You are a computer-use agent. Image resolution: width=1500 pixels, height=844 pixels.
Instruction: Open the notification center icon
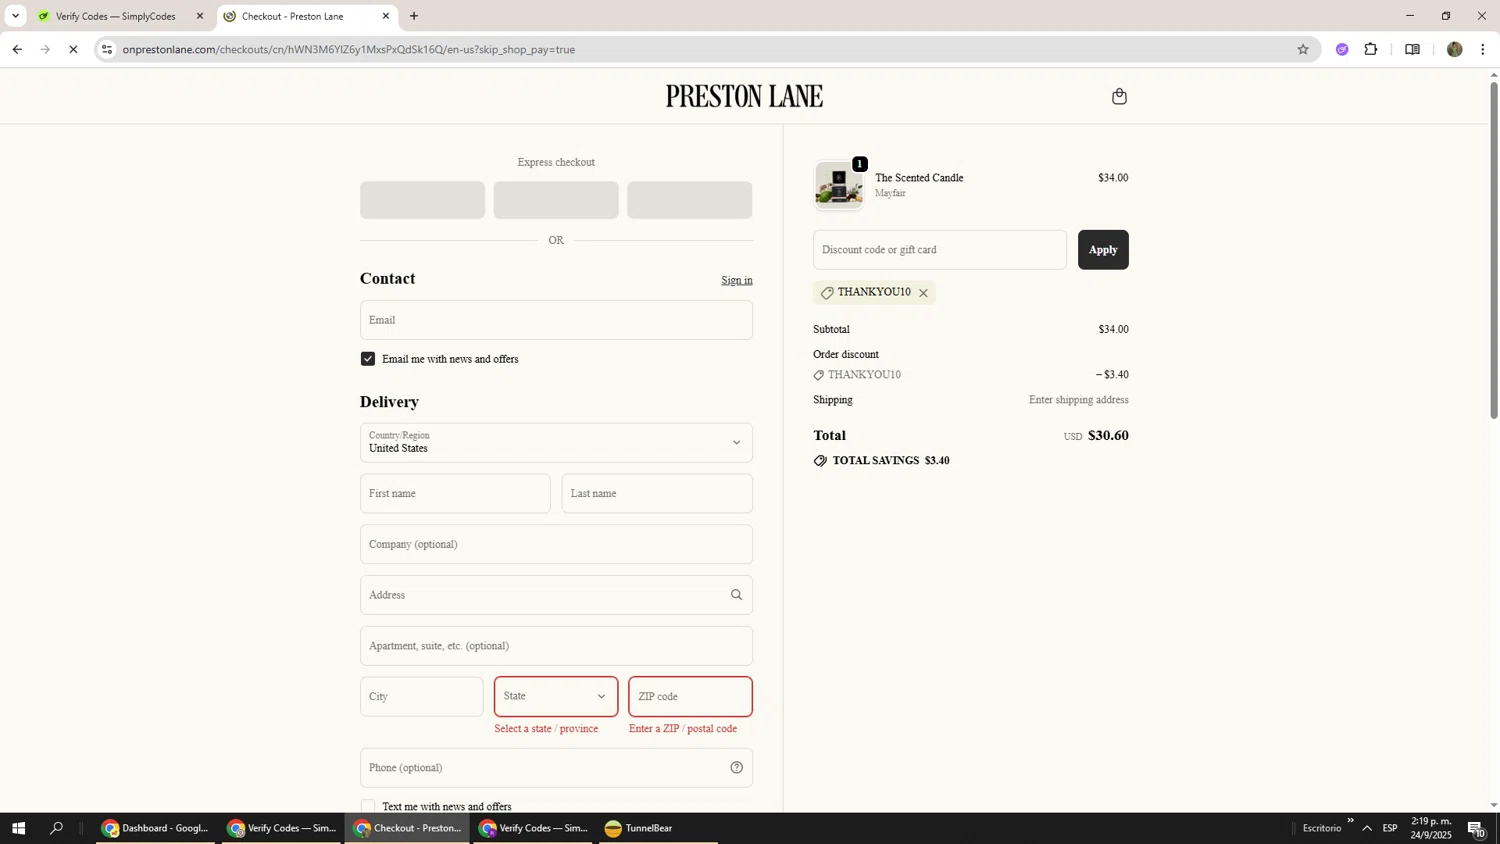coord(1476,828)
